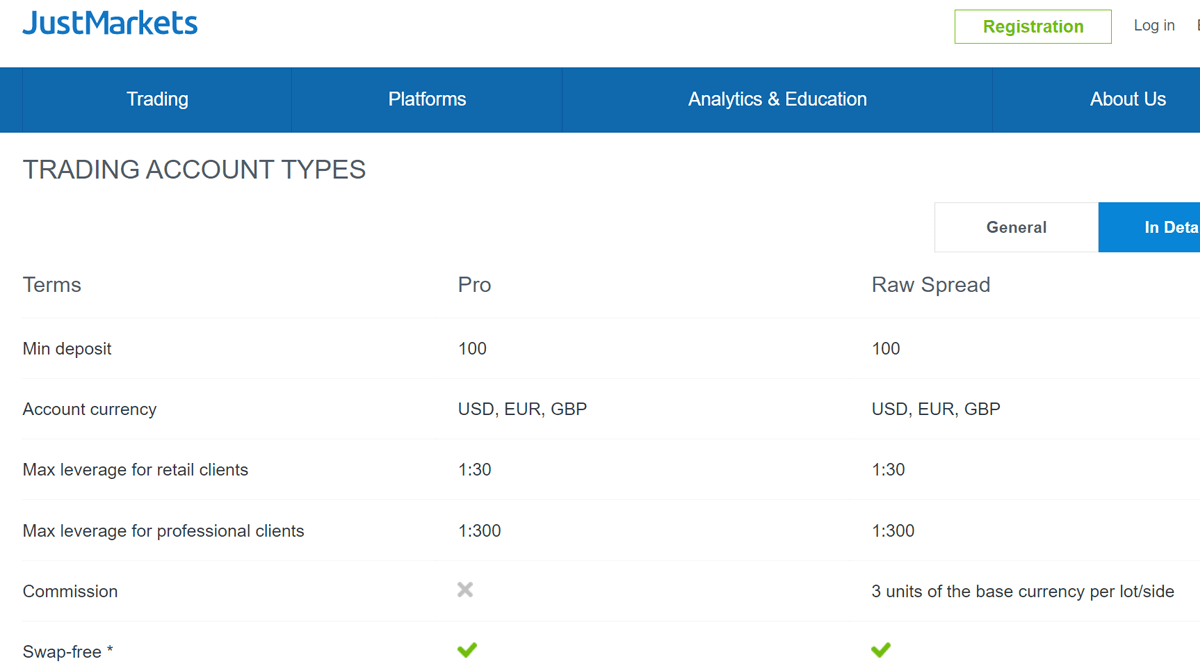Image resolution: width=1200 pixels, height=668 pixels.
Task: Click the Log in link
Action: click(x=1154, y=26)
